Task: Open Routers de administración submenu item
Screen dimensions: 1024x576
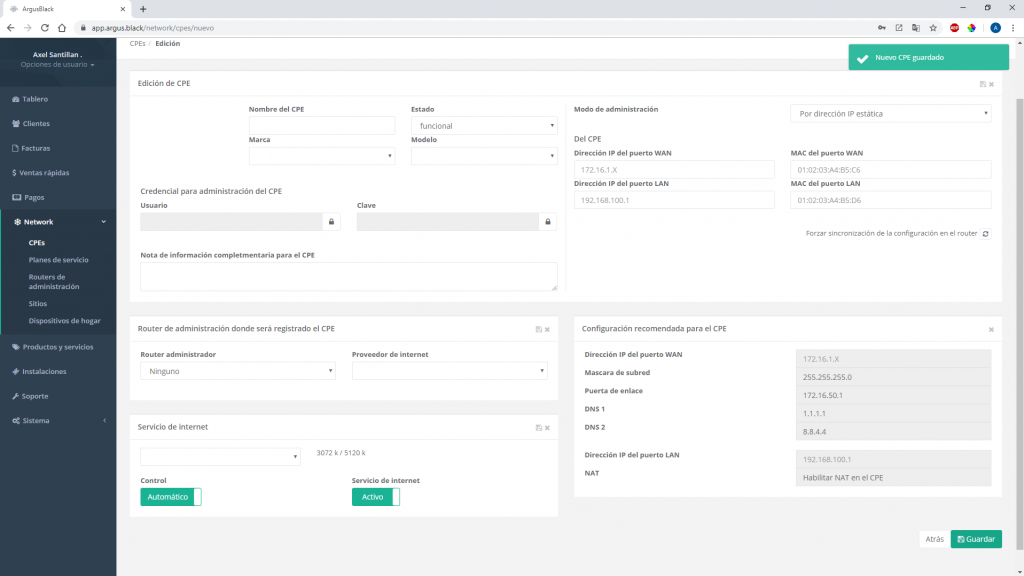Action: pyautogui.click(x=54, y=281)
